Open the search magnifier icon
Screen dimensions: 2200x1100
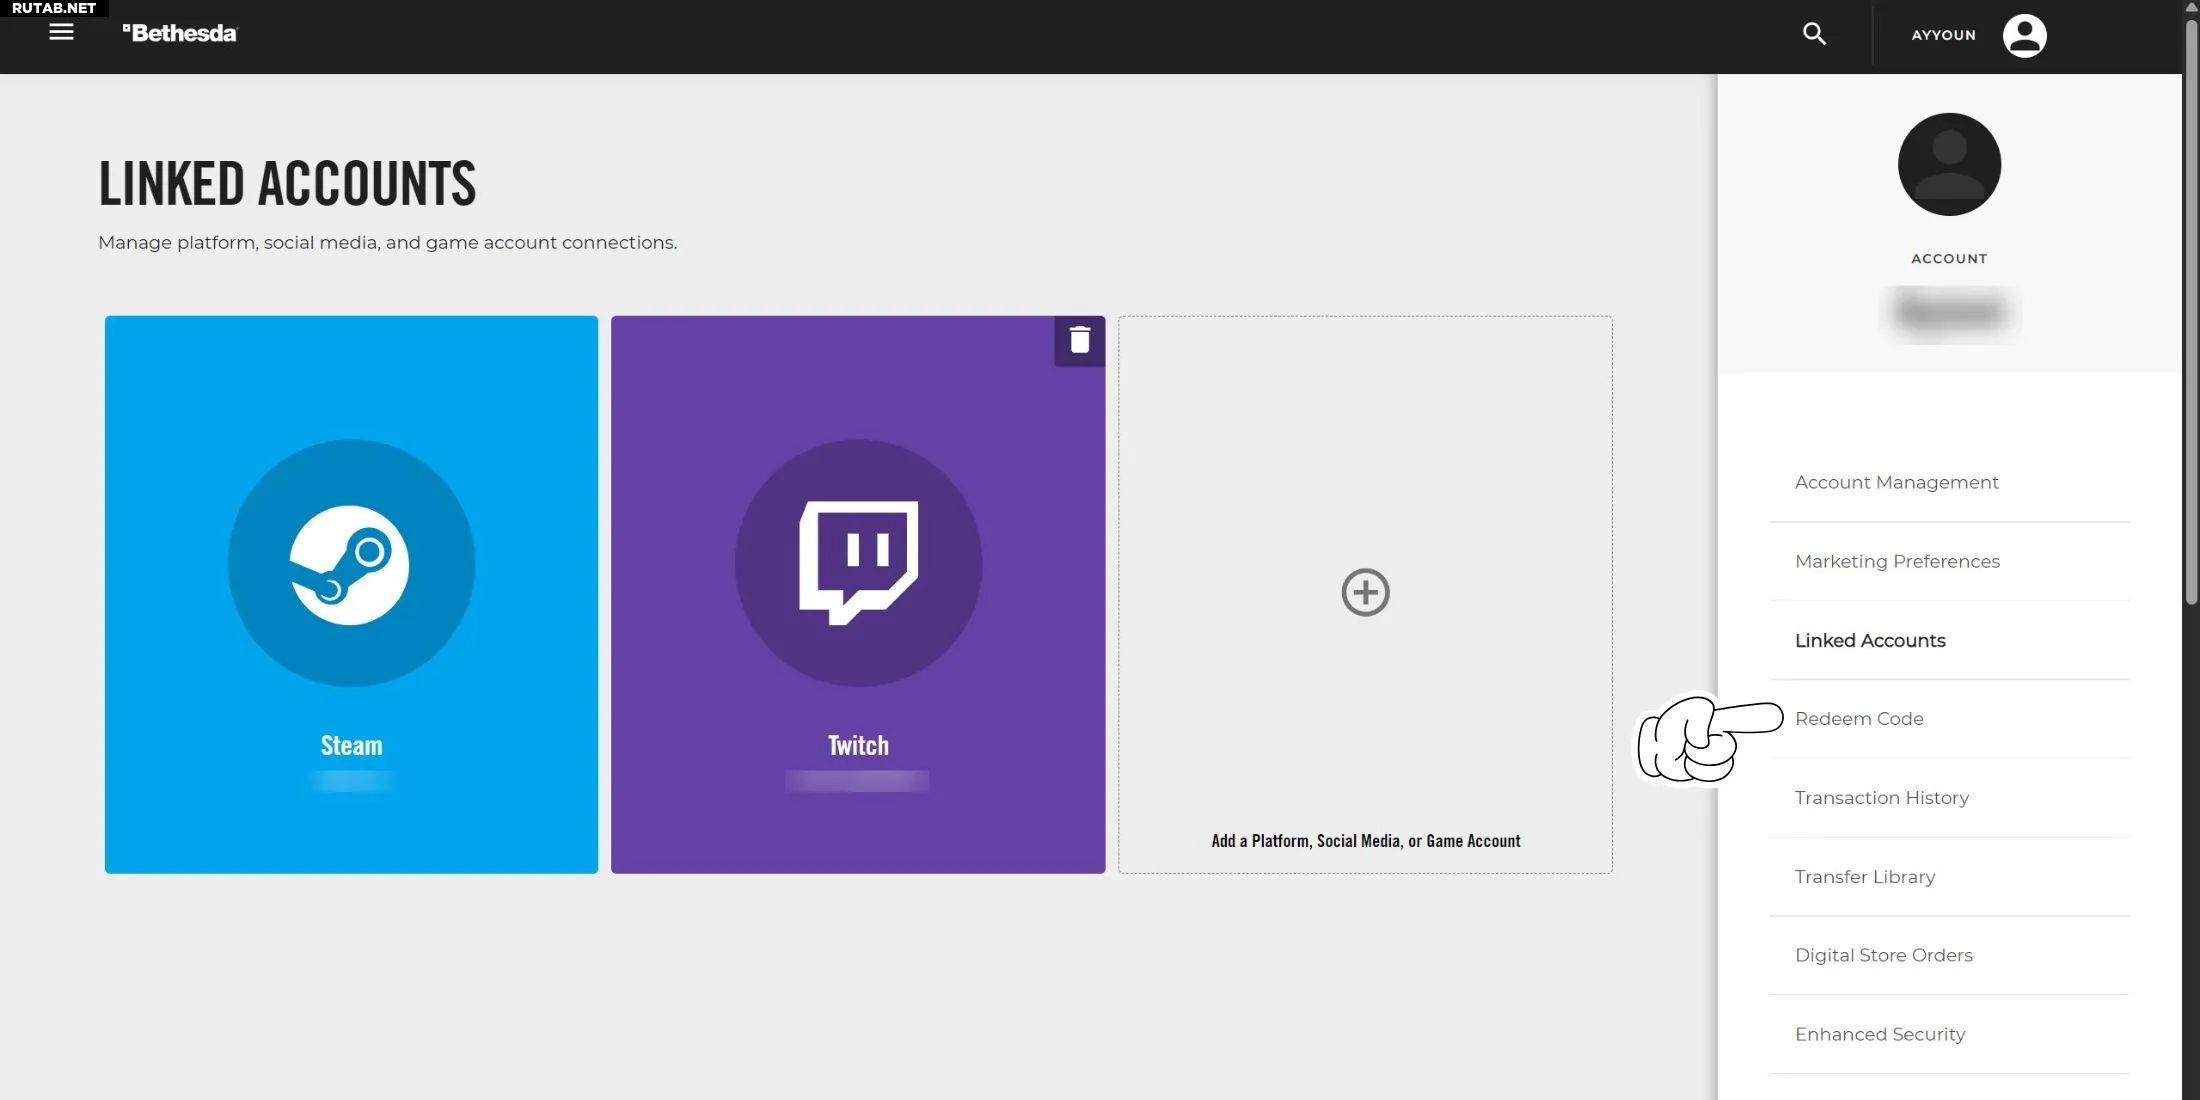pos(1814,34)
